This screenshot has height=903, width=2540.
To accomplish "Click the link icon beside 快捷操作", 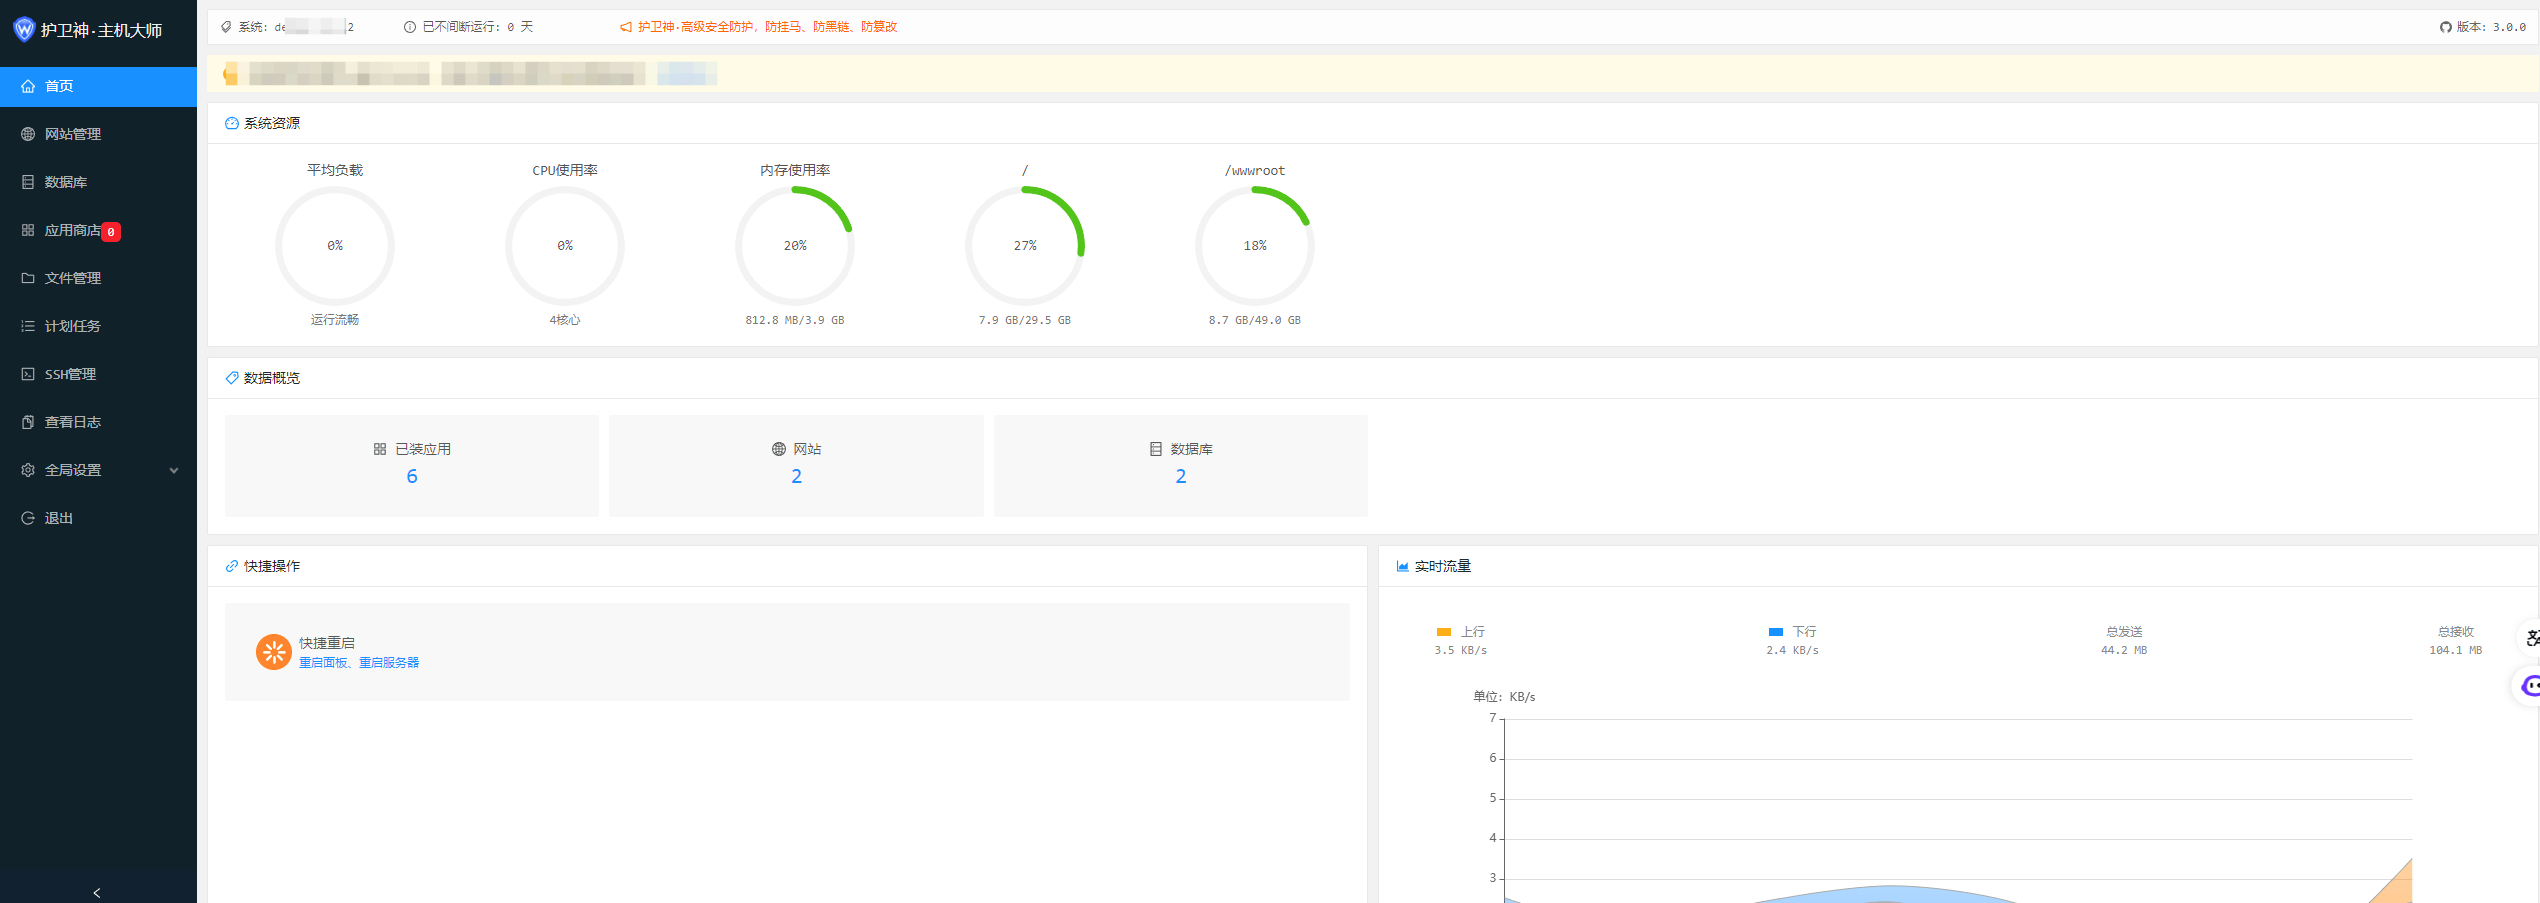I will pyautogui.click(x=232, y=566).
